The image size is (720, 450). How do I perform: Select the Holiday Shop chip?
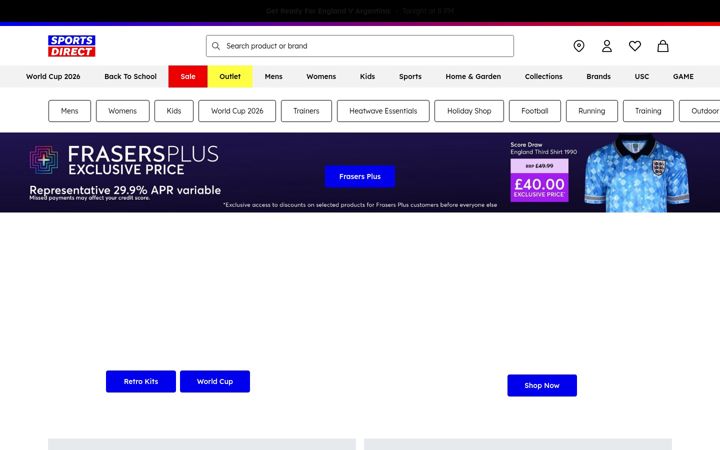(x=469, y=111)
